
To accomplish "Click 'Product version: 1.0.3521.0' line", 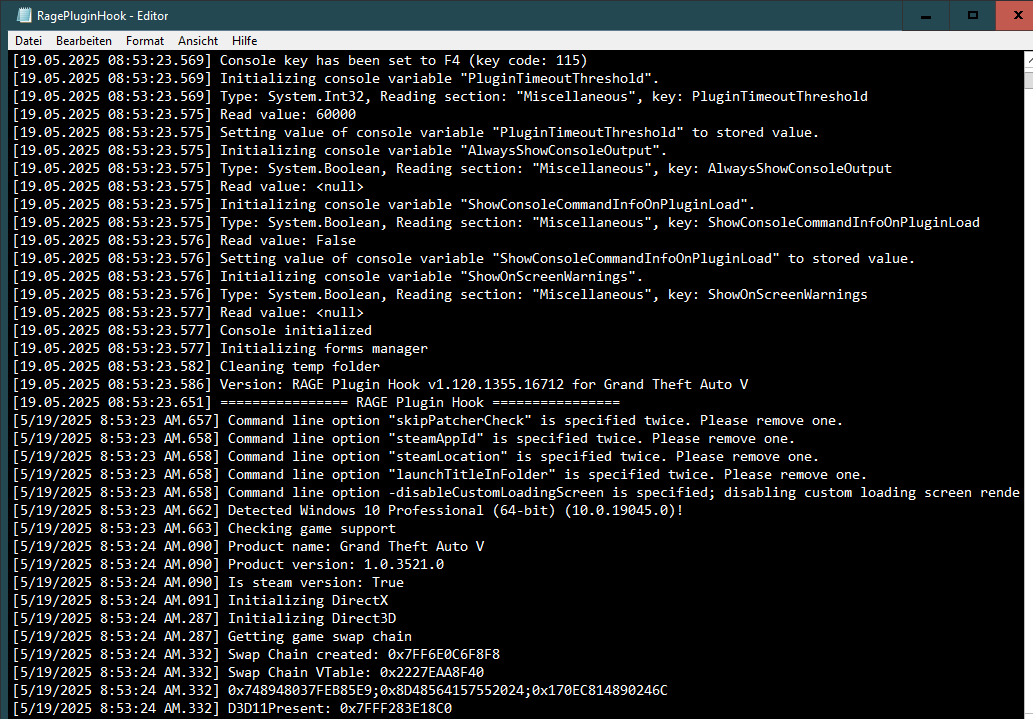I will click(x=229, y=565).
